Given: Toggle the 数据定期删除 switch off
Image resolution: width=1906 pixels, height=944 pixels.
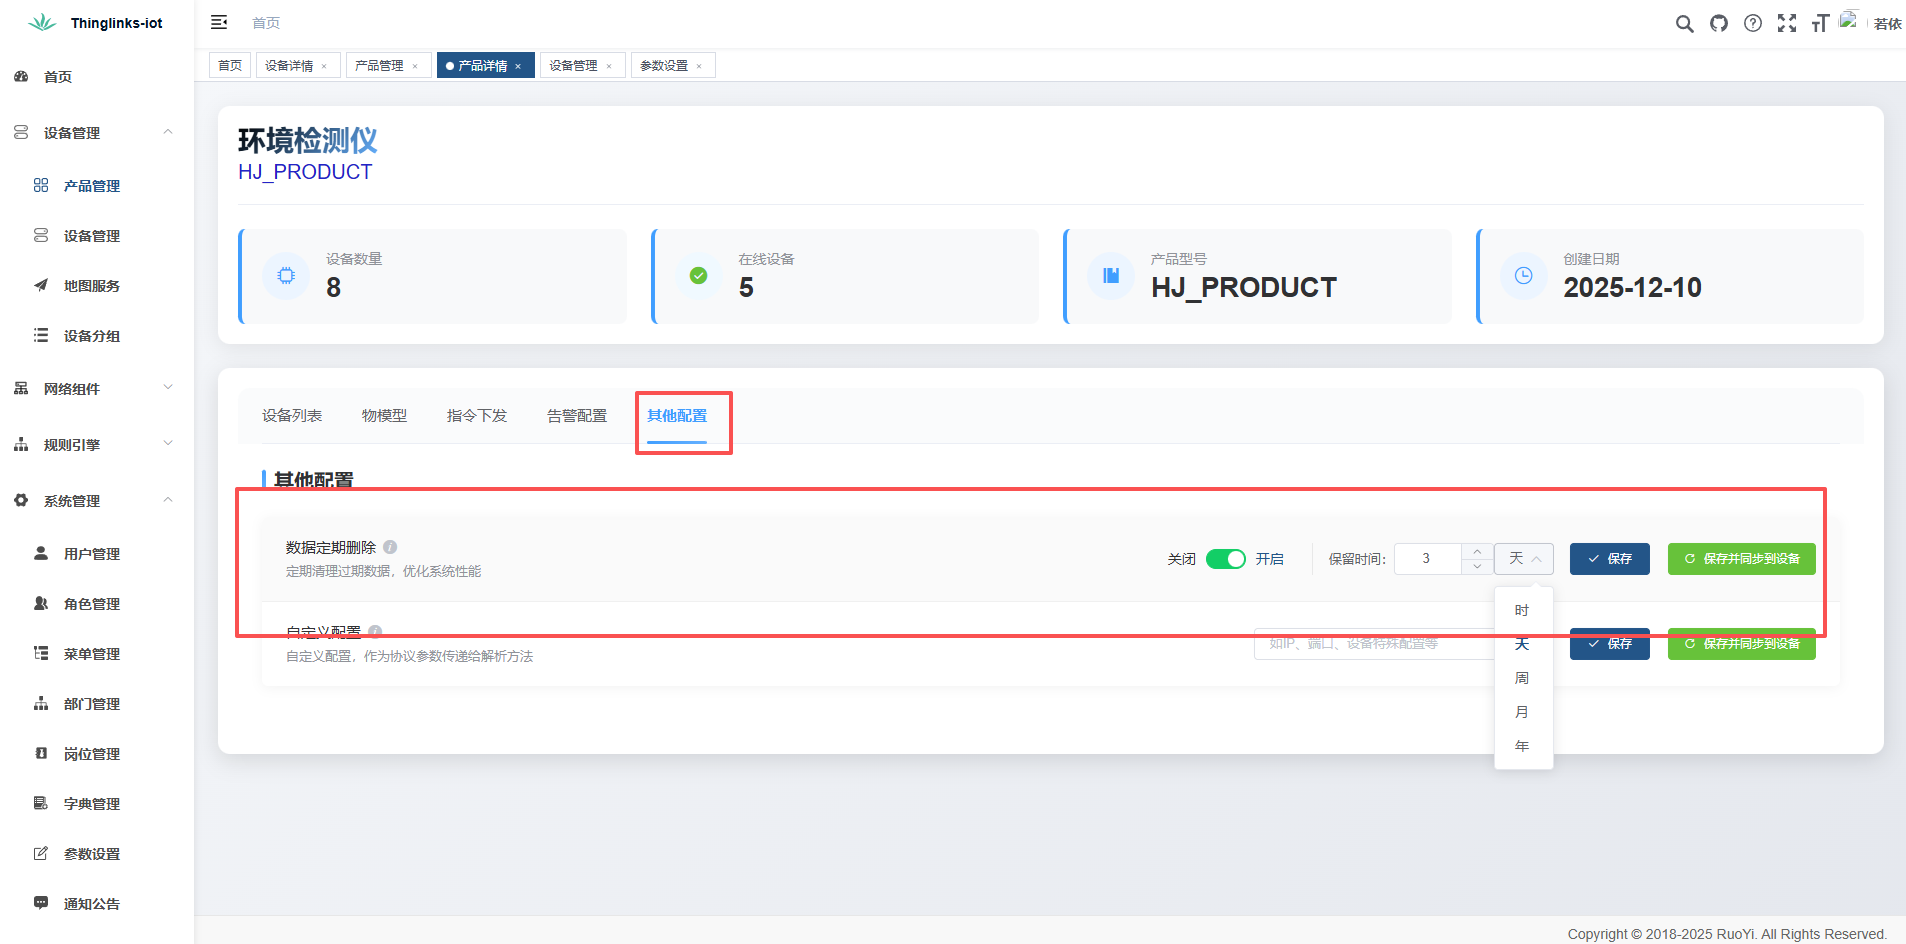Looking at the screenshot, I should point(1225,559).
